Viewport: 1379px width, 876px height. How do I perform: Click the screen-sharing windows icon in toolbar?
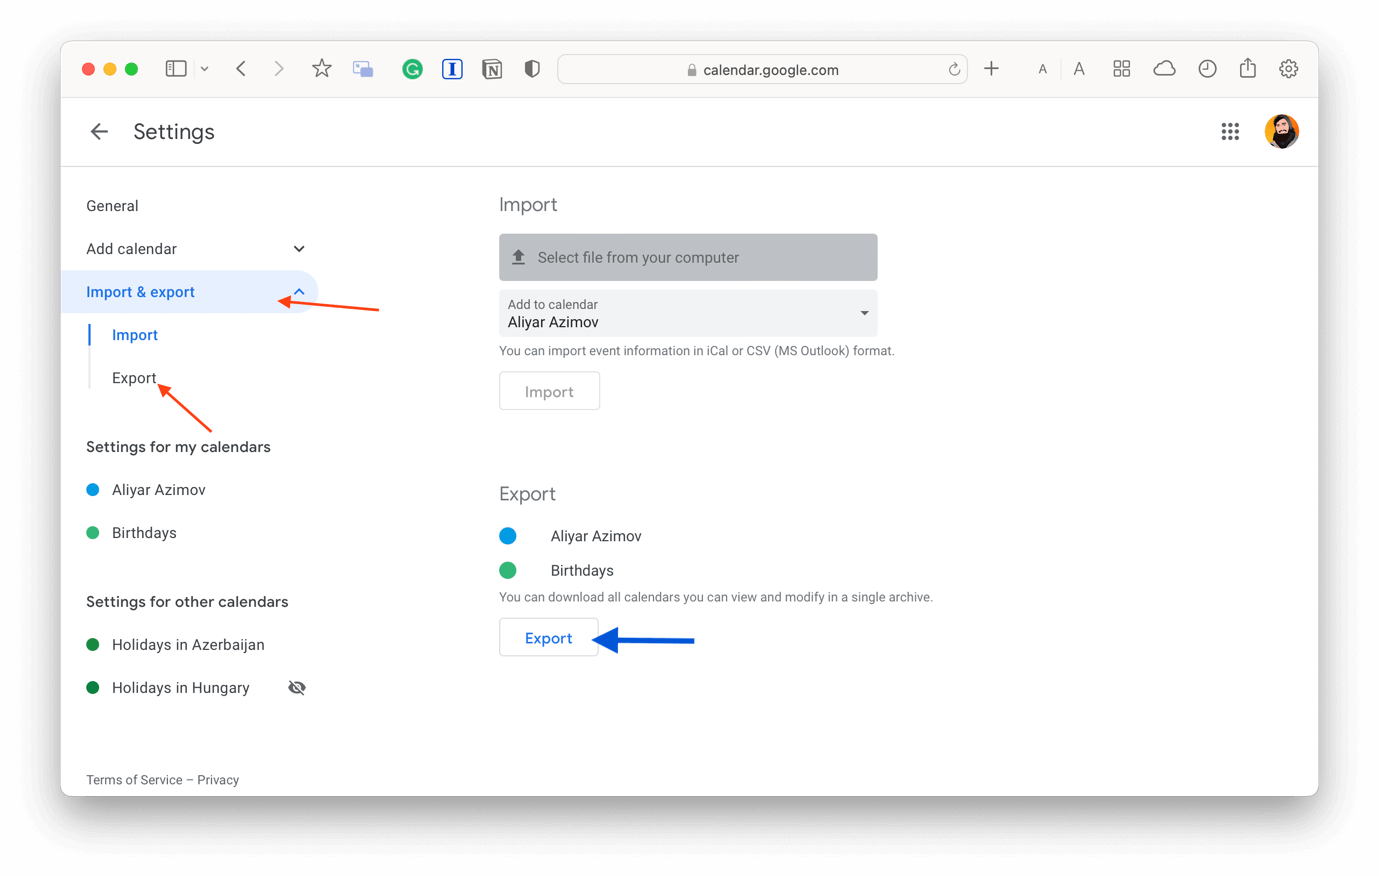(363, 69)
